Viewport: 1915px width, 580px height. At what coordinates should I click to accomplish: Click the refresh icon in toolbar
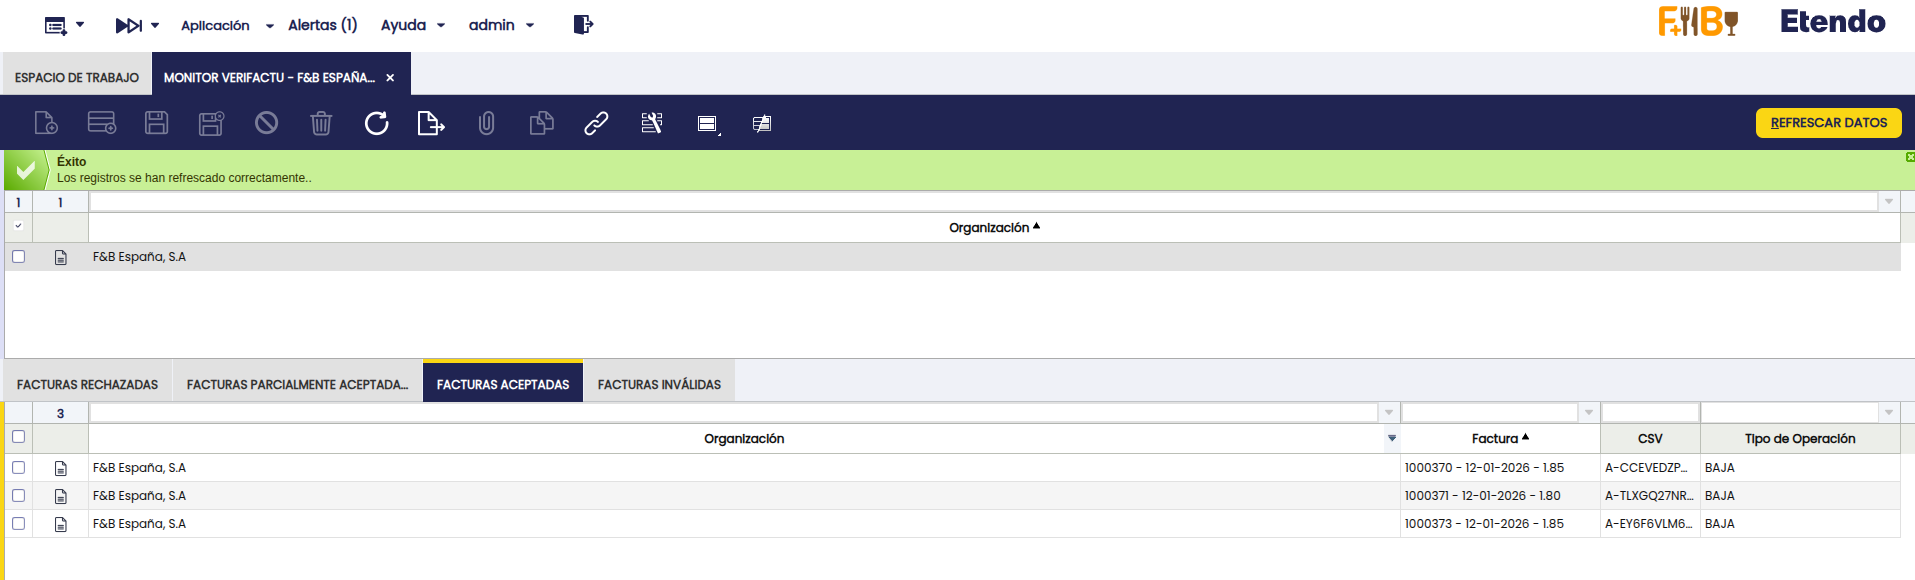pos(376,123)
